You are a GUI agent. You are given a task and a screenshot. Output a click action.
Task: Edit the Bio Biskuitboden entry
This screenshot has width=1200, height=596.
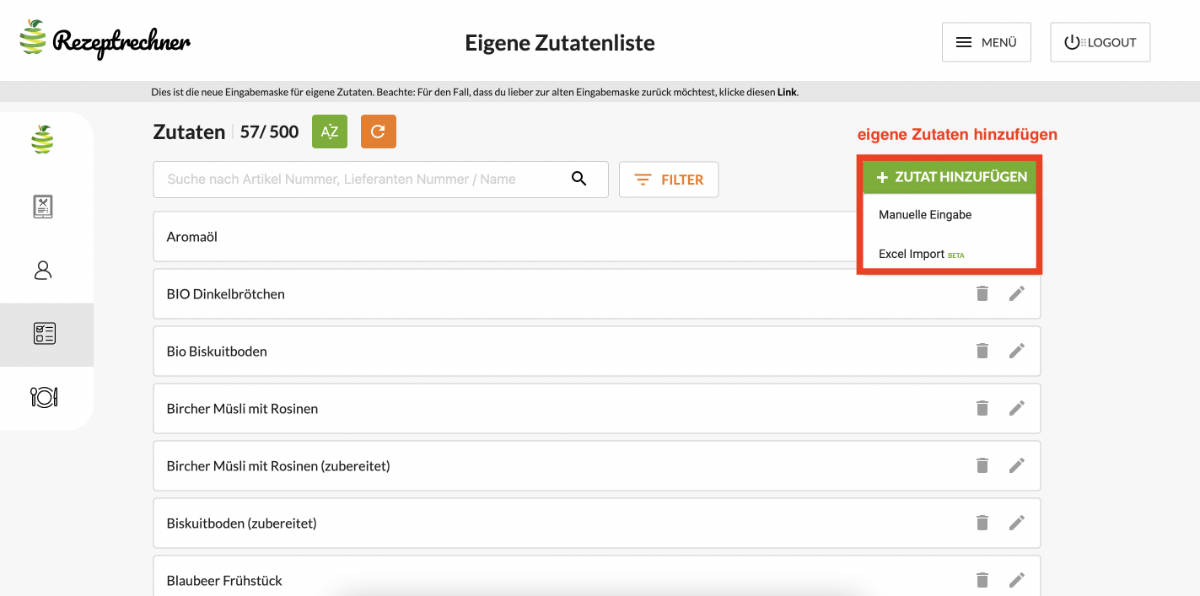(1017, 351)
